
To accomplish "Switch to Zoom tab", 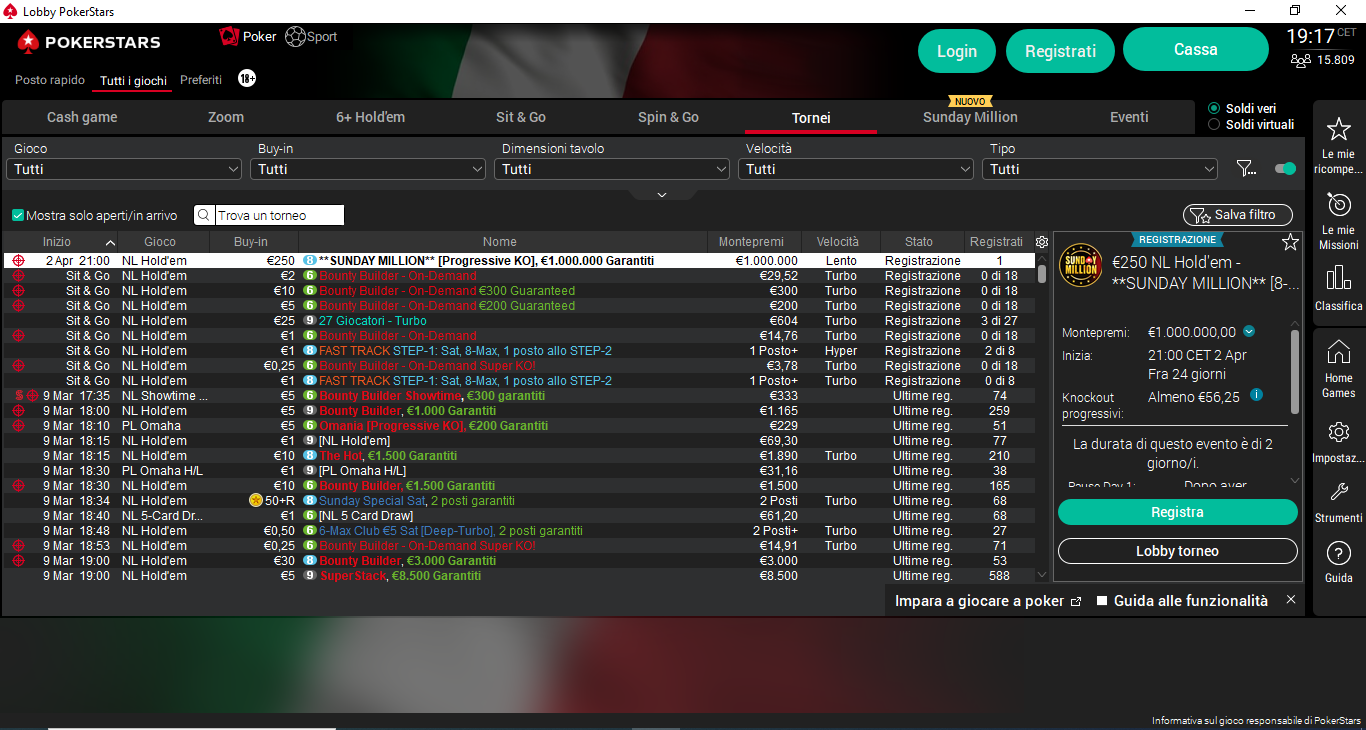I will tap(226, 117).
